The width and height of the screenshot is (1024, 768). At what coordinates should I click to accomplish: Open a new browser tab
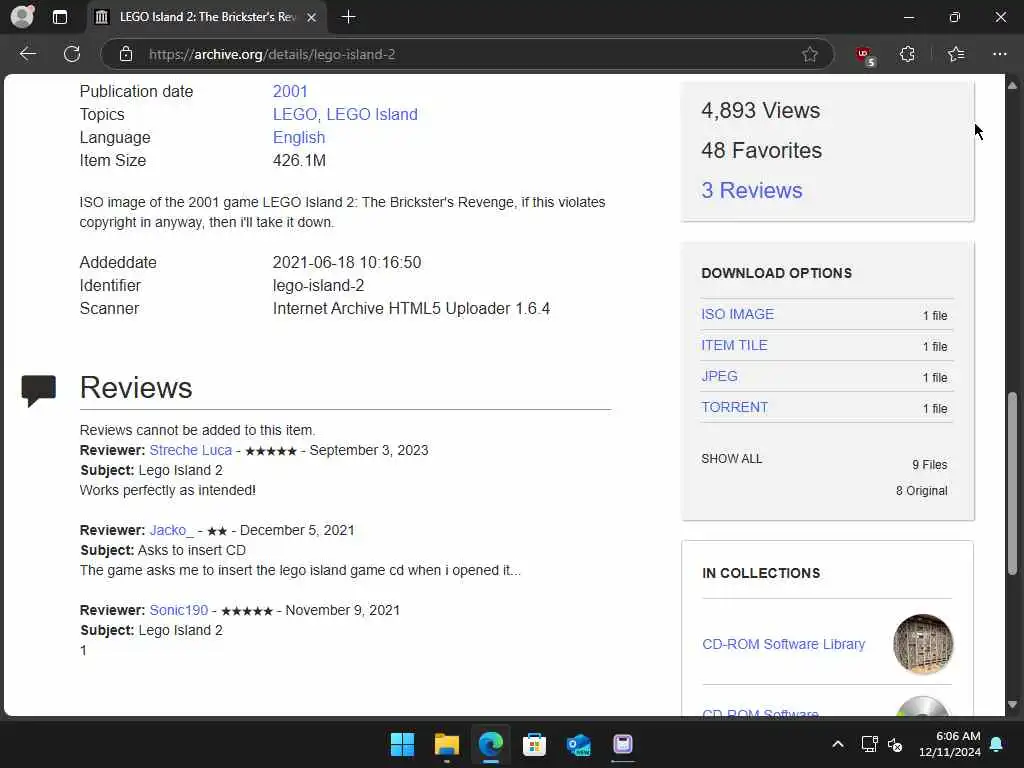tap(349, 17)
